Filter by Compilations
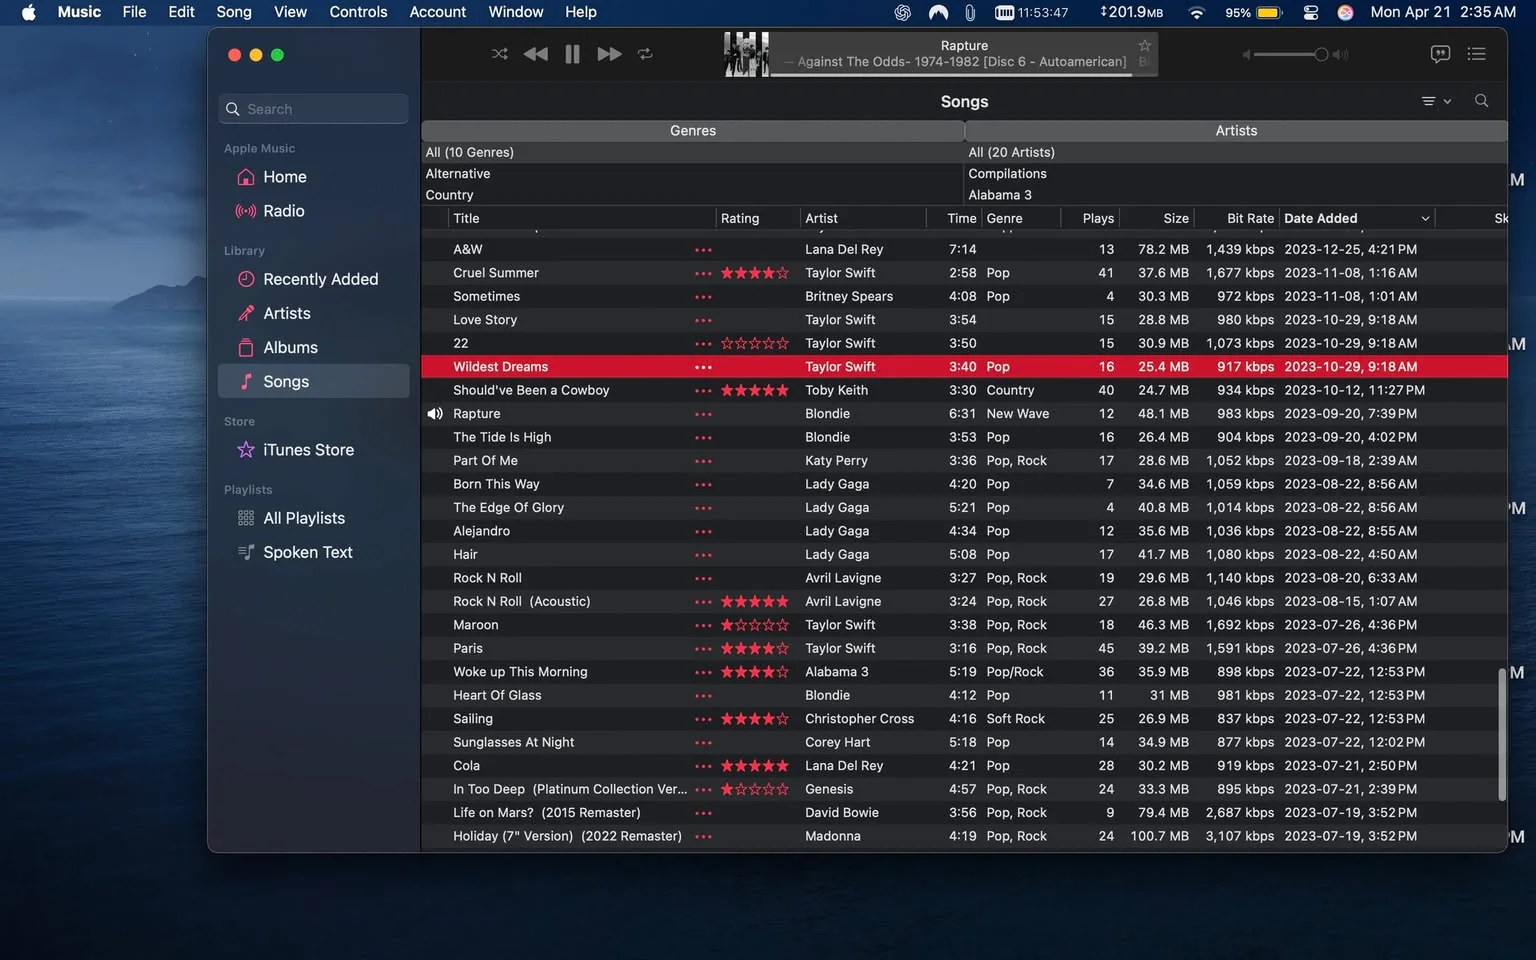The height and width of the screenshot is (960, 1536). pyautogui.click(x=1236, y=173)
